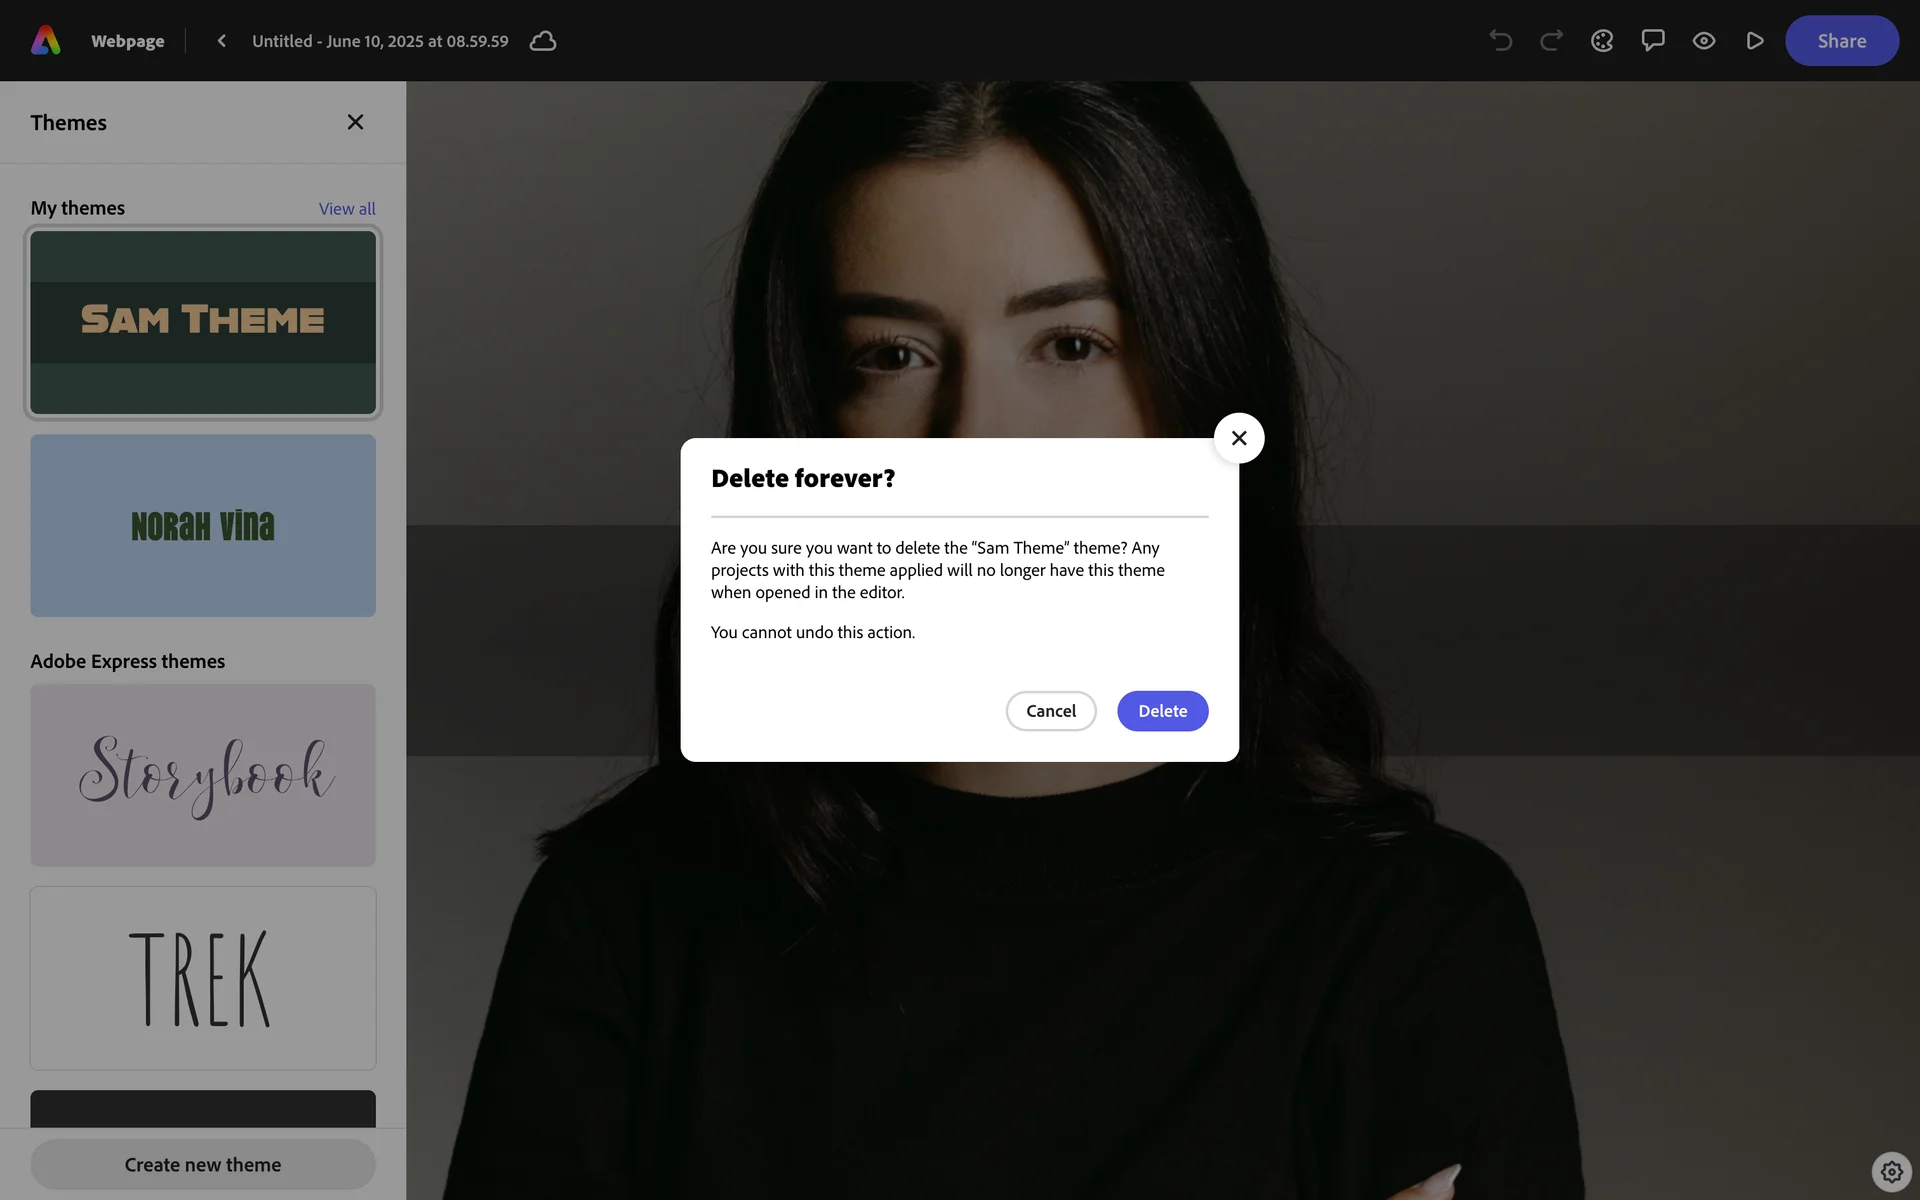
Task: Confirm with the Delete button
Action: tap(1162, 711)
